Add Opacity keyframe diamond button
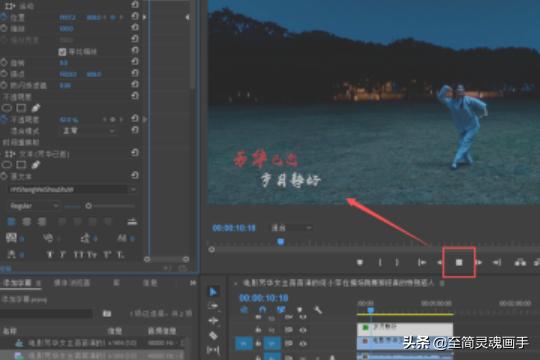 [113, 120]
